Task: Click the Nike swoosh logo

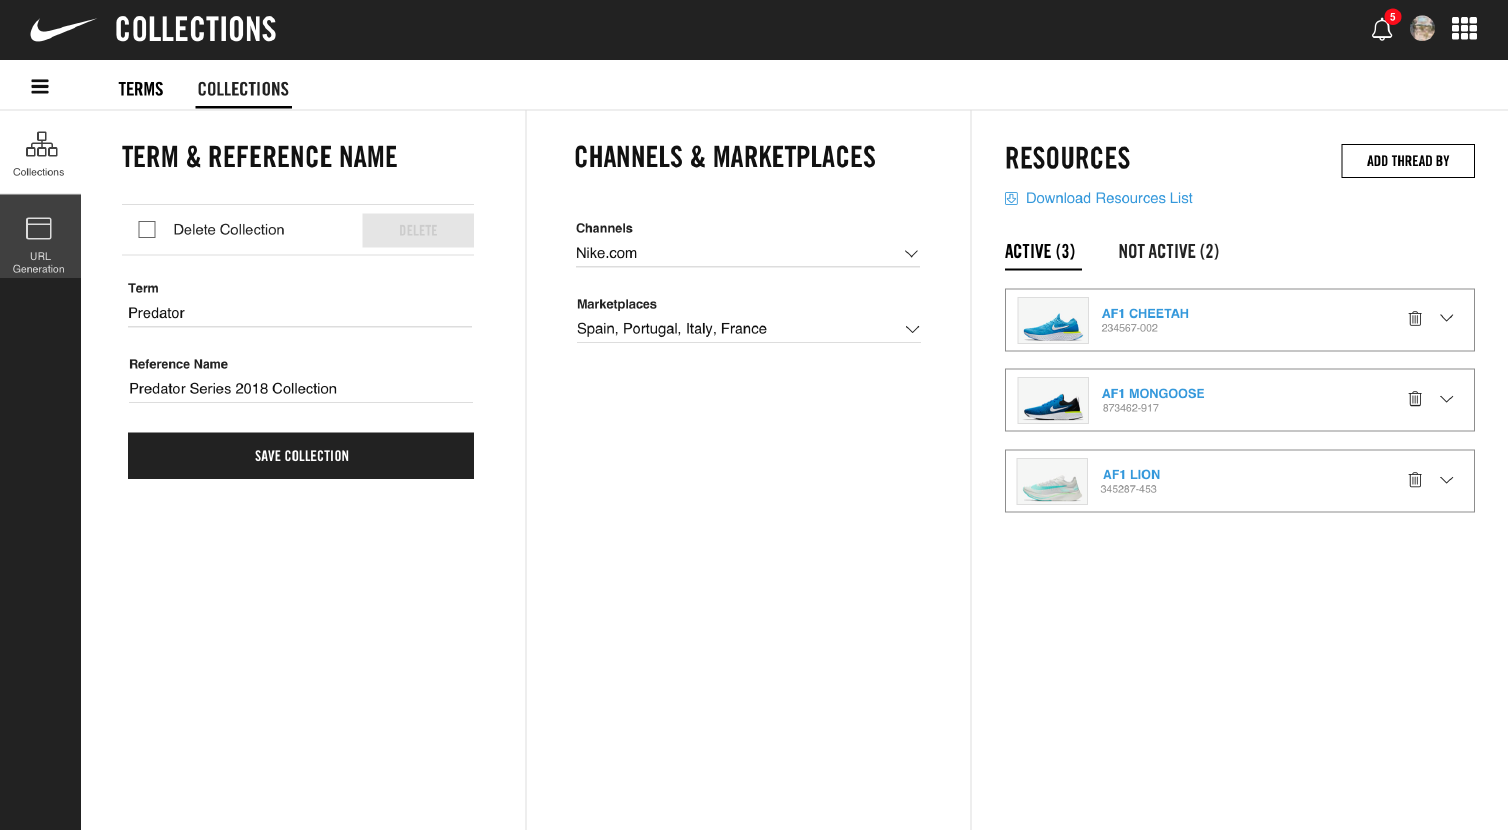Action: click(x=62, y=29)
